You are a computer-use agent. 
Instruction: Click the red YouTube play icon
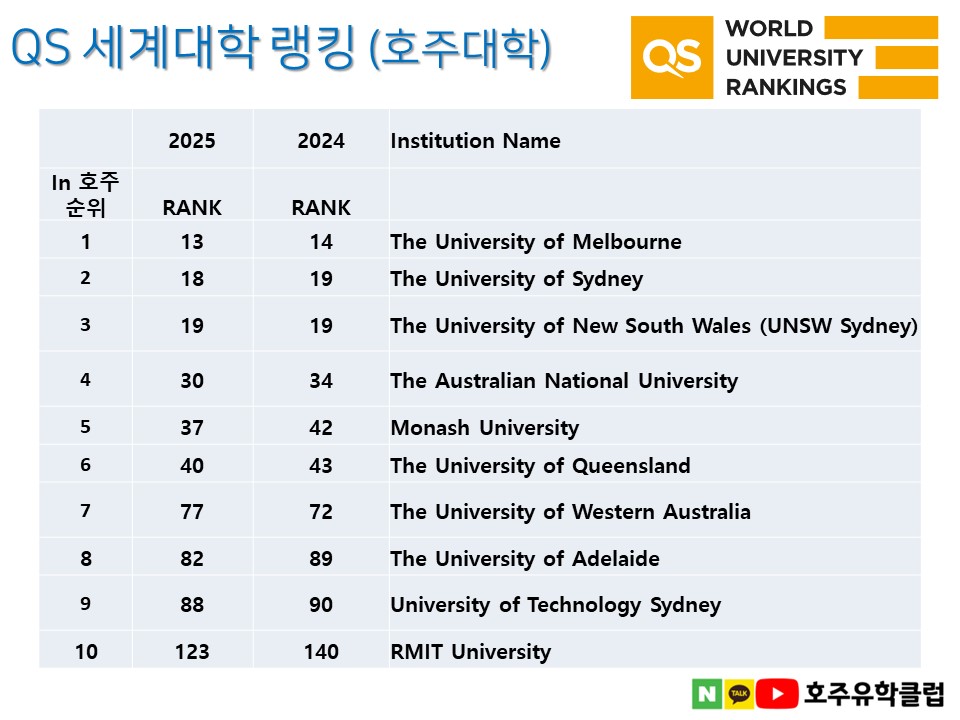[777, 694]
